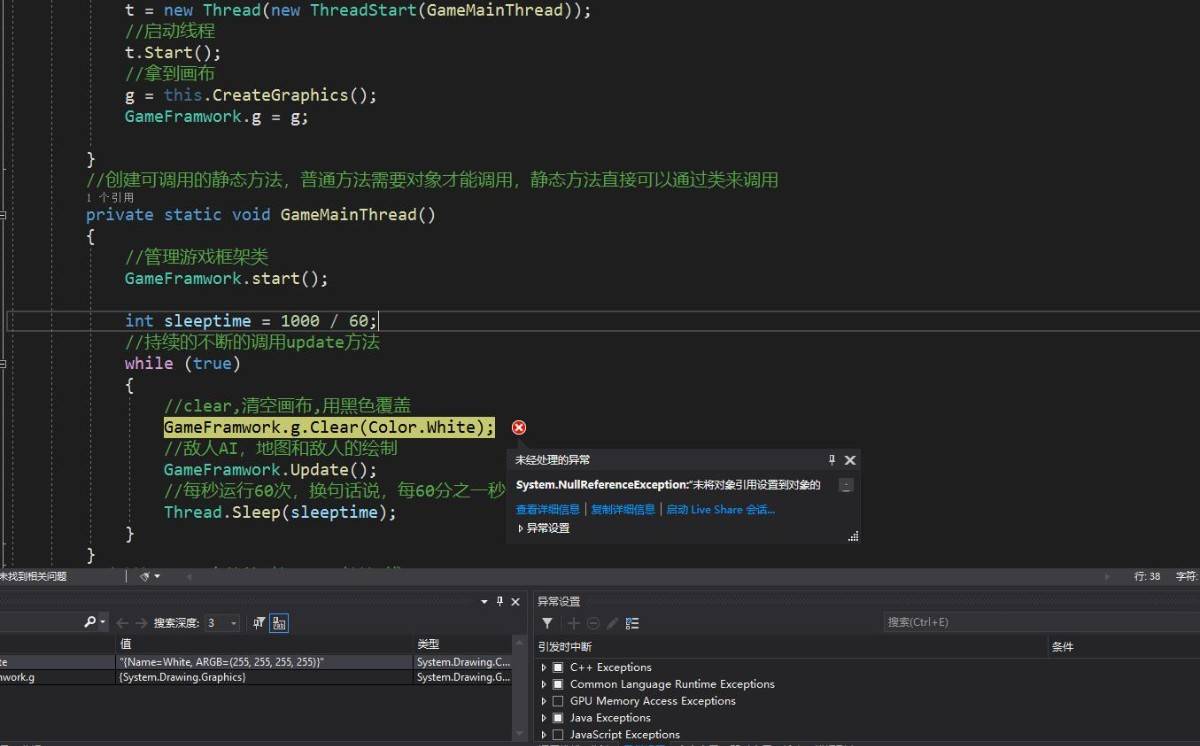
Task: Toggle the C++ Exceptions checkbox
Action: tap(558, 667)
